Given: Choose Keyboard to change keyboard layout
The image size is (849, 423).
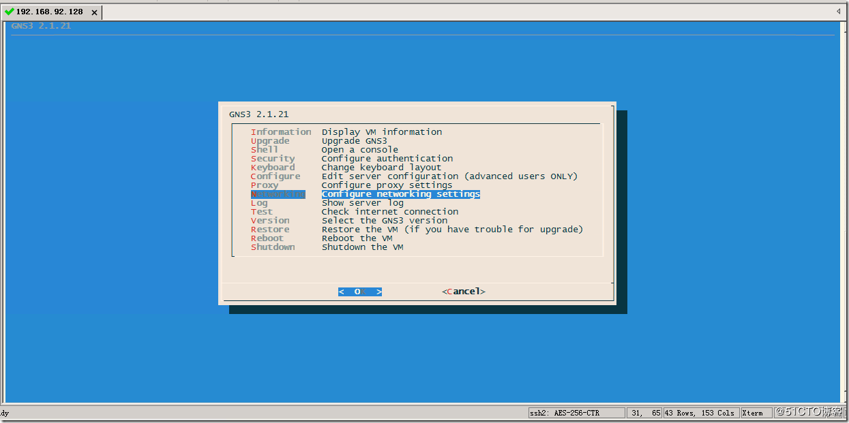Looking at the screenshot, I should tap(273, 168).
